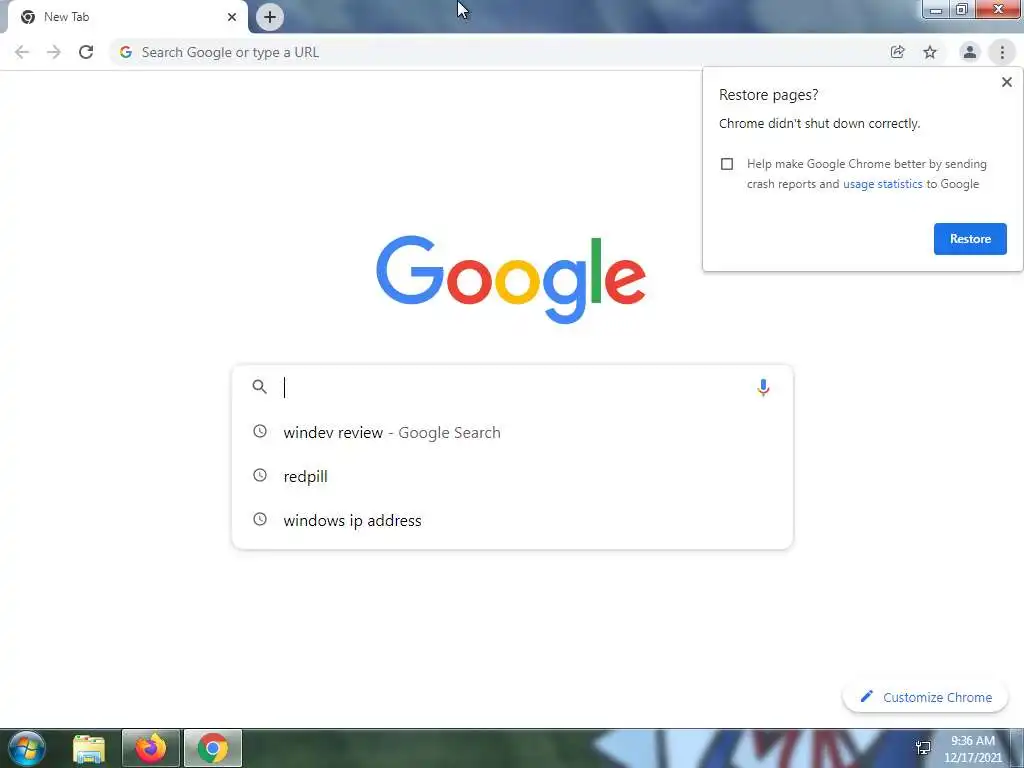Close the New Tab tab
1024x768 pixels.
click(232, 17)
